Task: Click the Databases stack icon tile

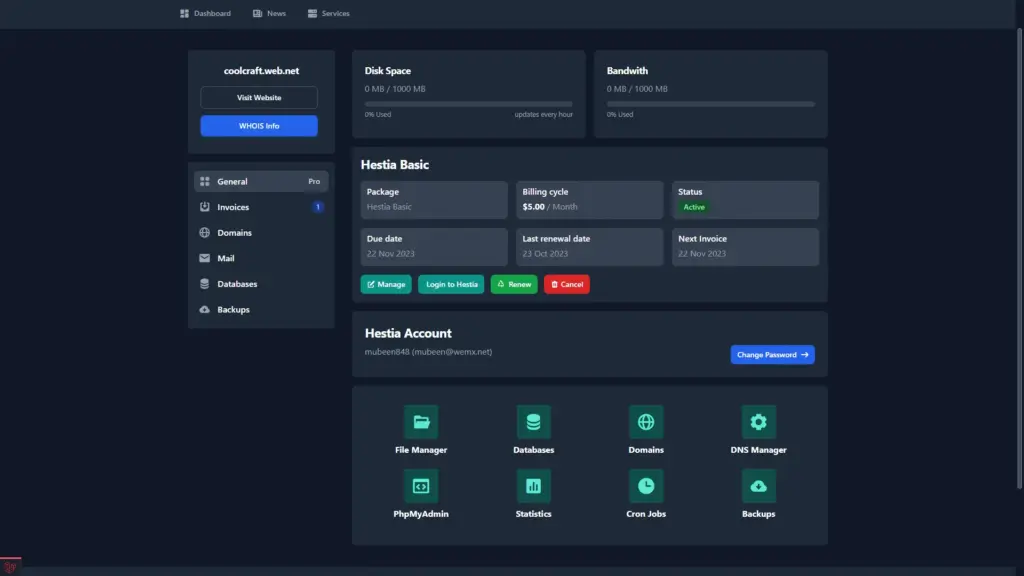Action: [x=533, y=422]
